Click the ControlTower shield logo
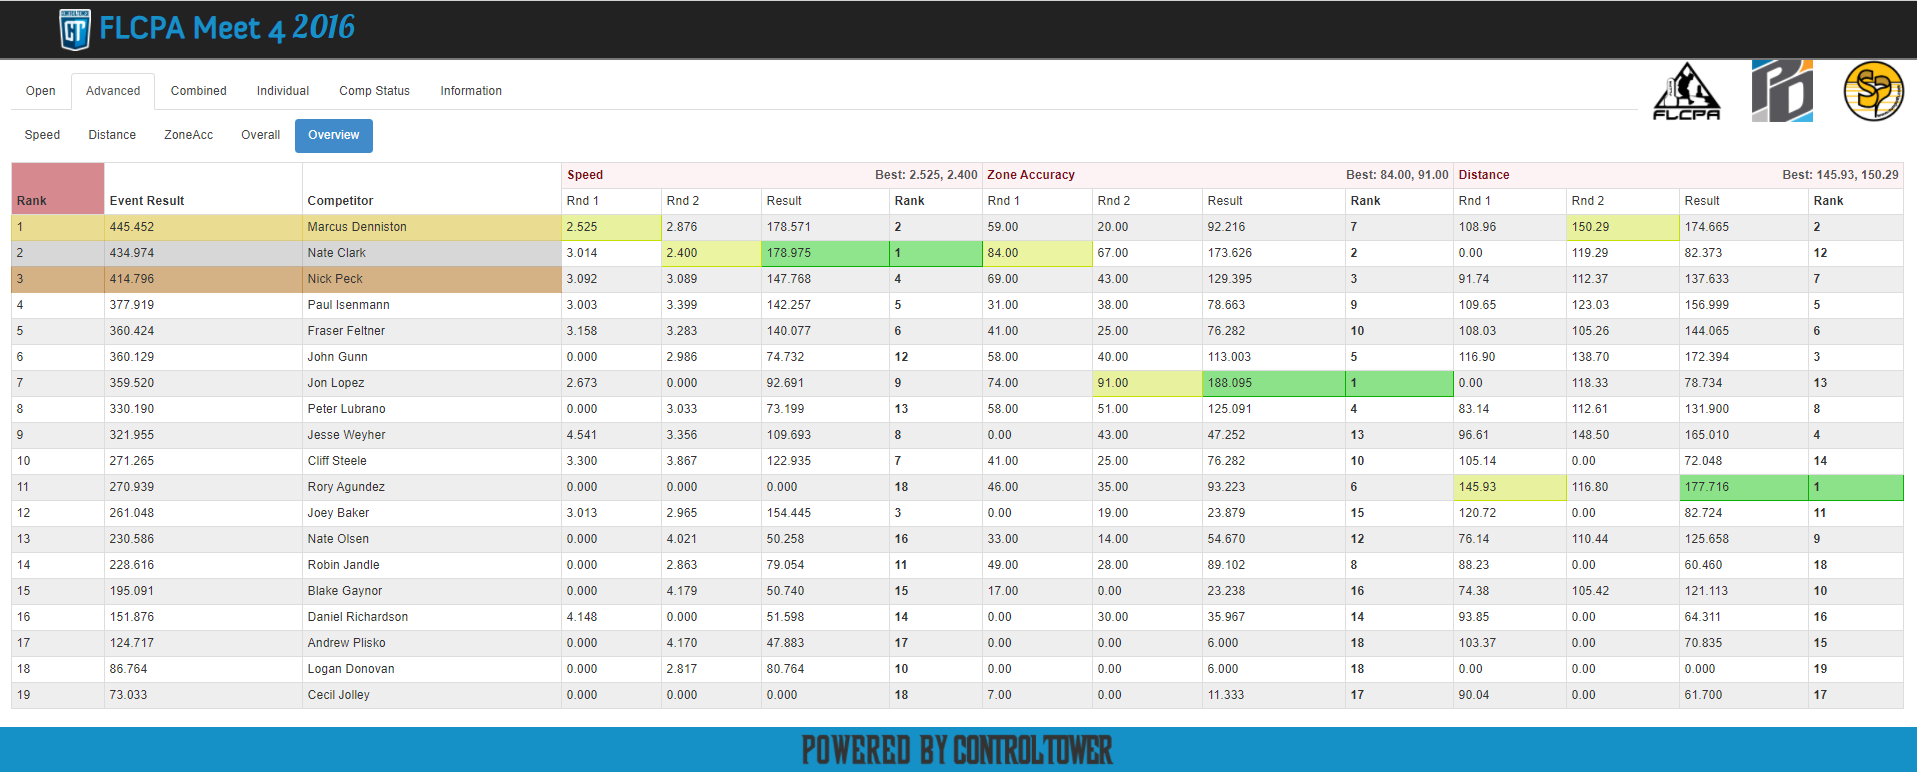1917x773 pixels. [x=75, y=29]
